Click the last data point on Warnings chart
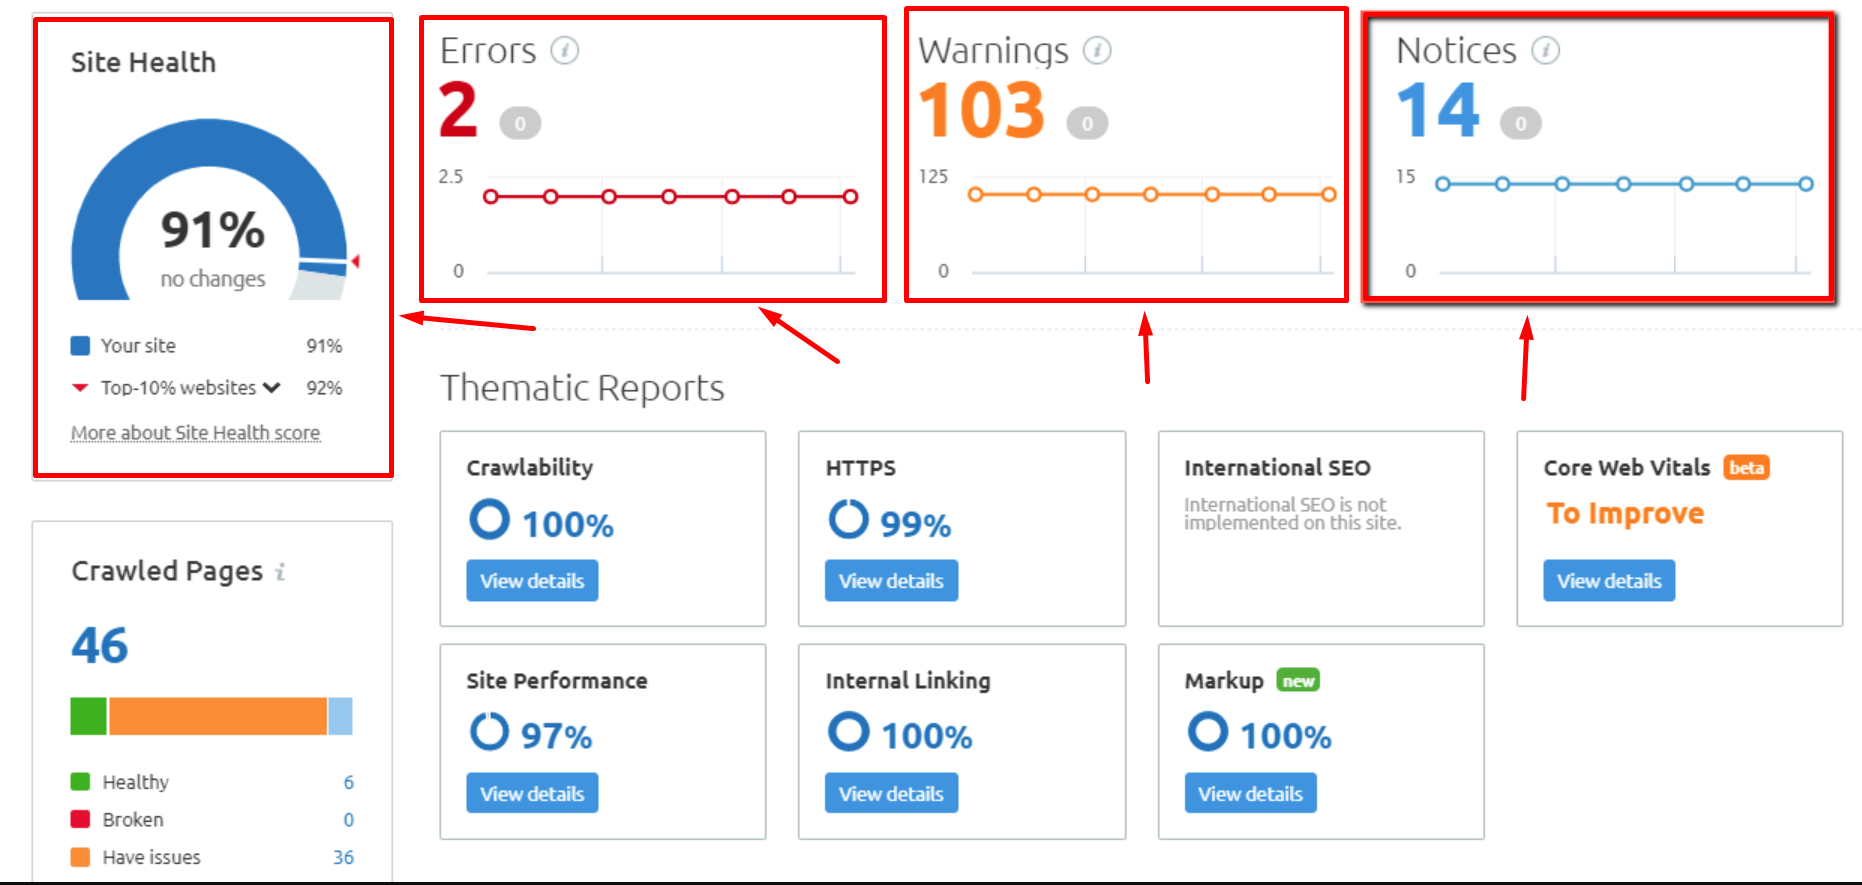The width and height of the screenshot is (1862, 885). click(x=1328, y=194)
